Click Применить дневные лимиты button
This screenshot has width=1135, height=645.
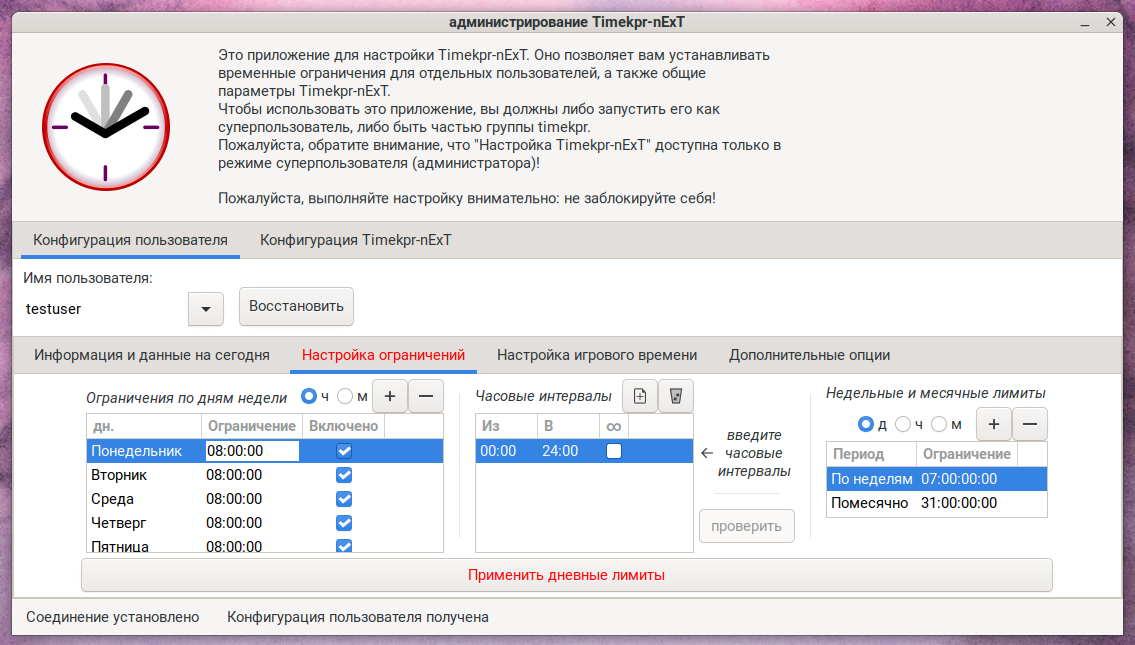tap(566, 575)
